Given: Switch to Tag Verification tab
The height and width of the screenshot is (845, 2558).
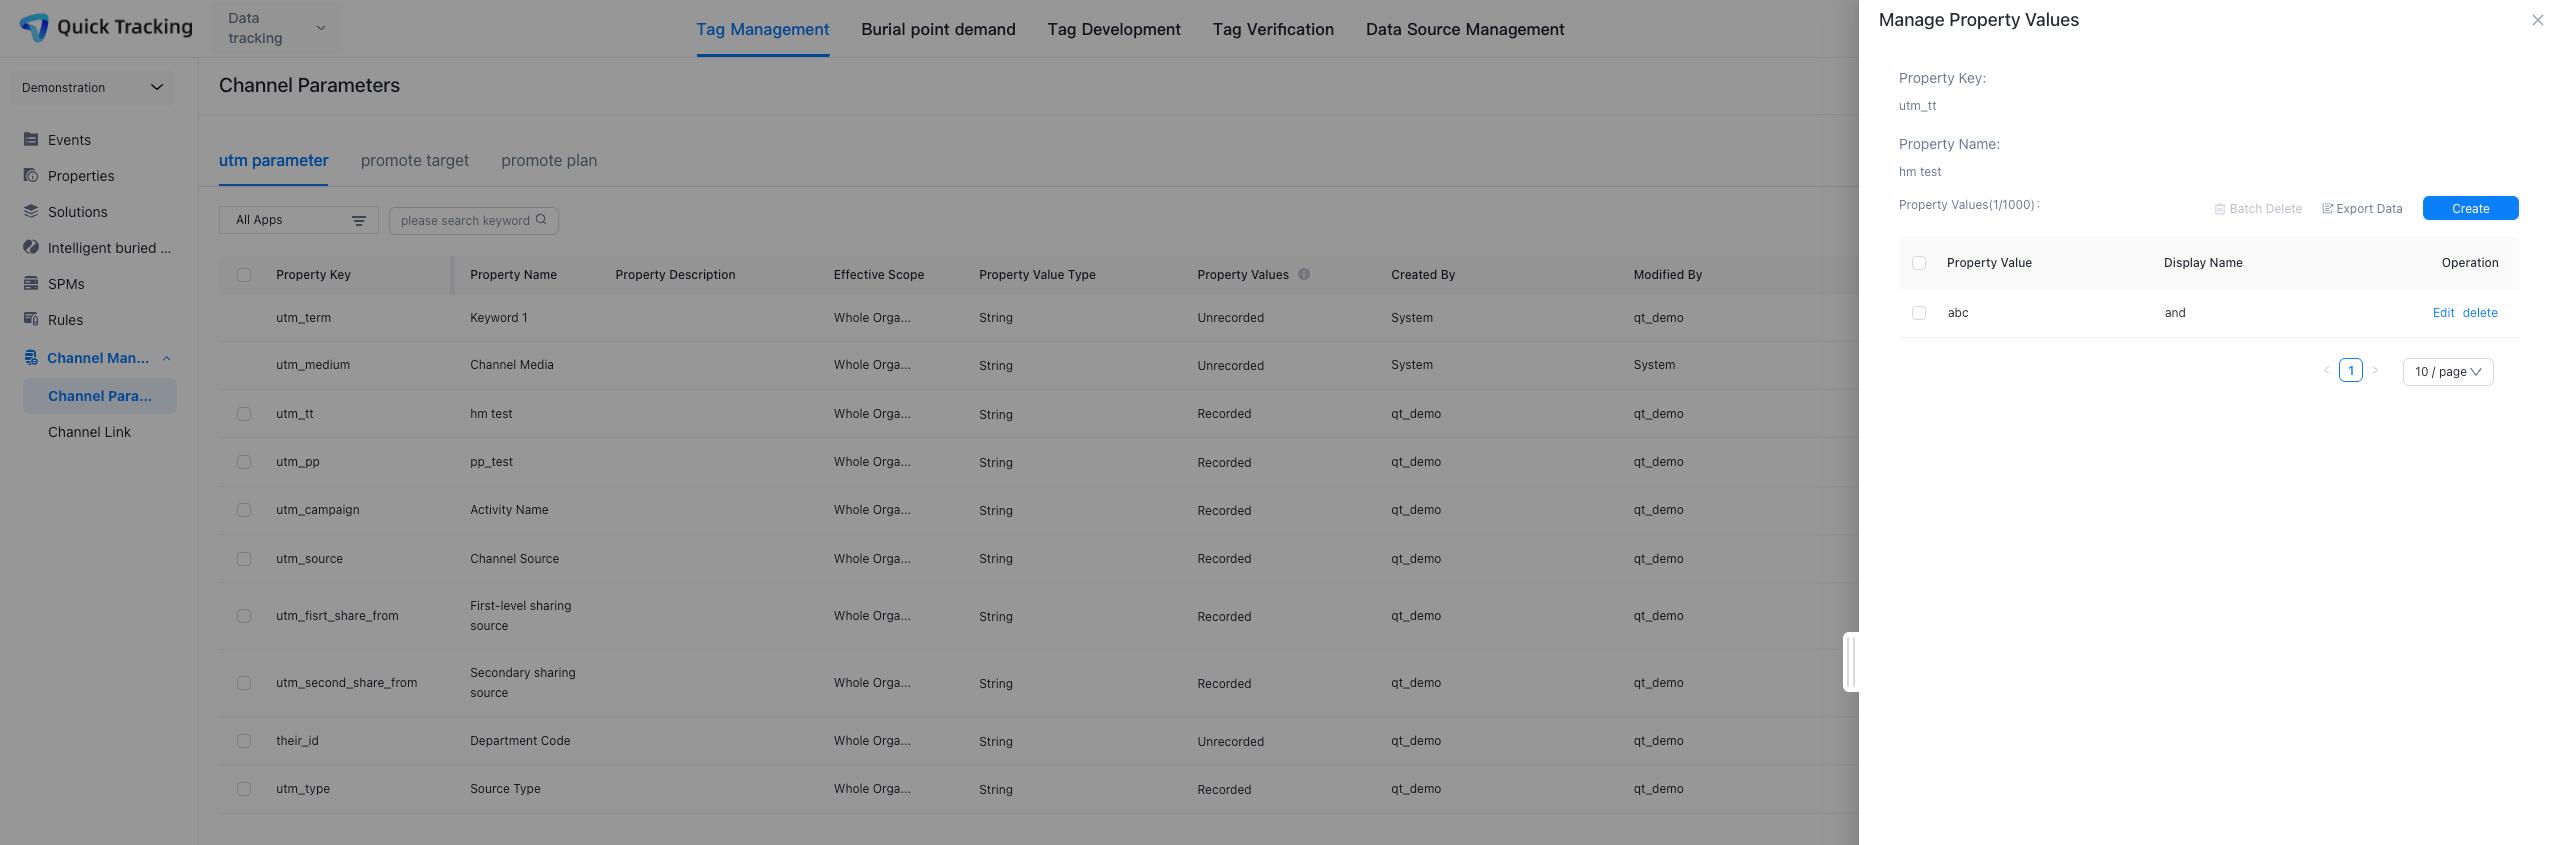Looking at the screenshot, I should coord(1273,29).
